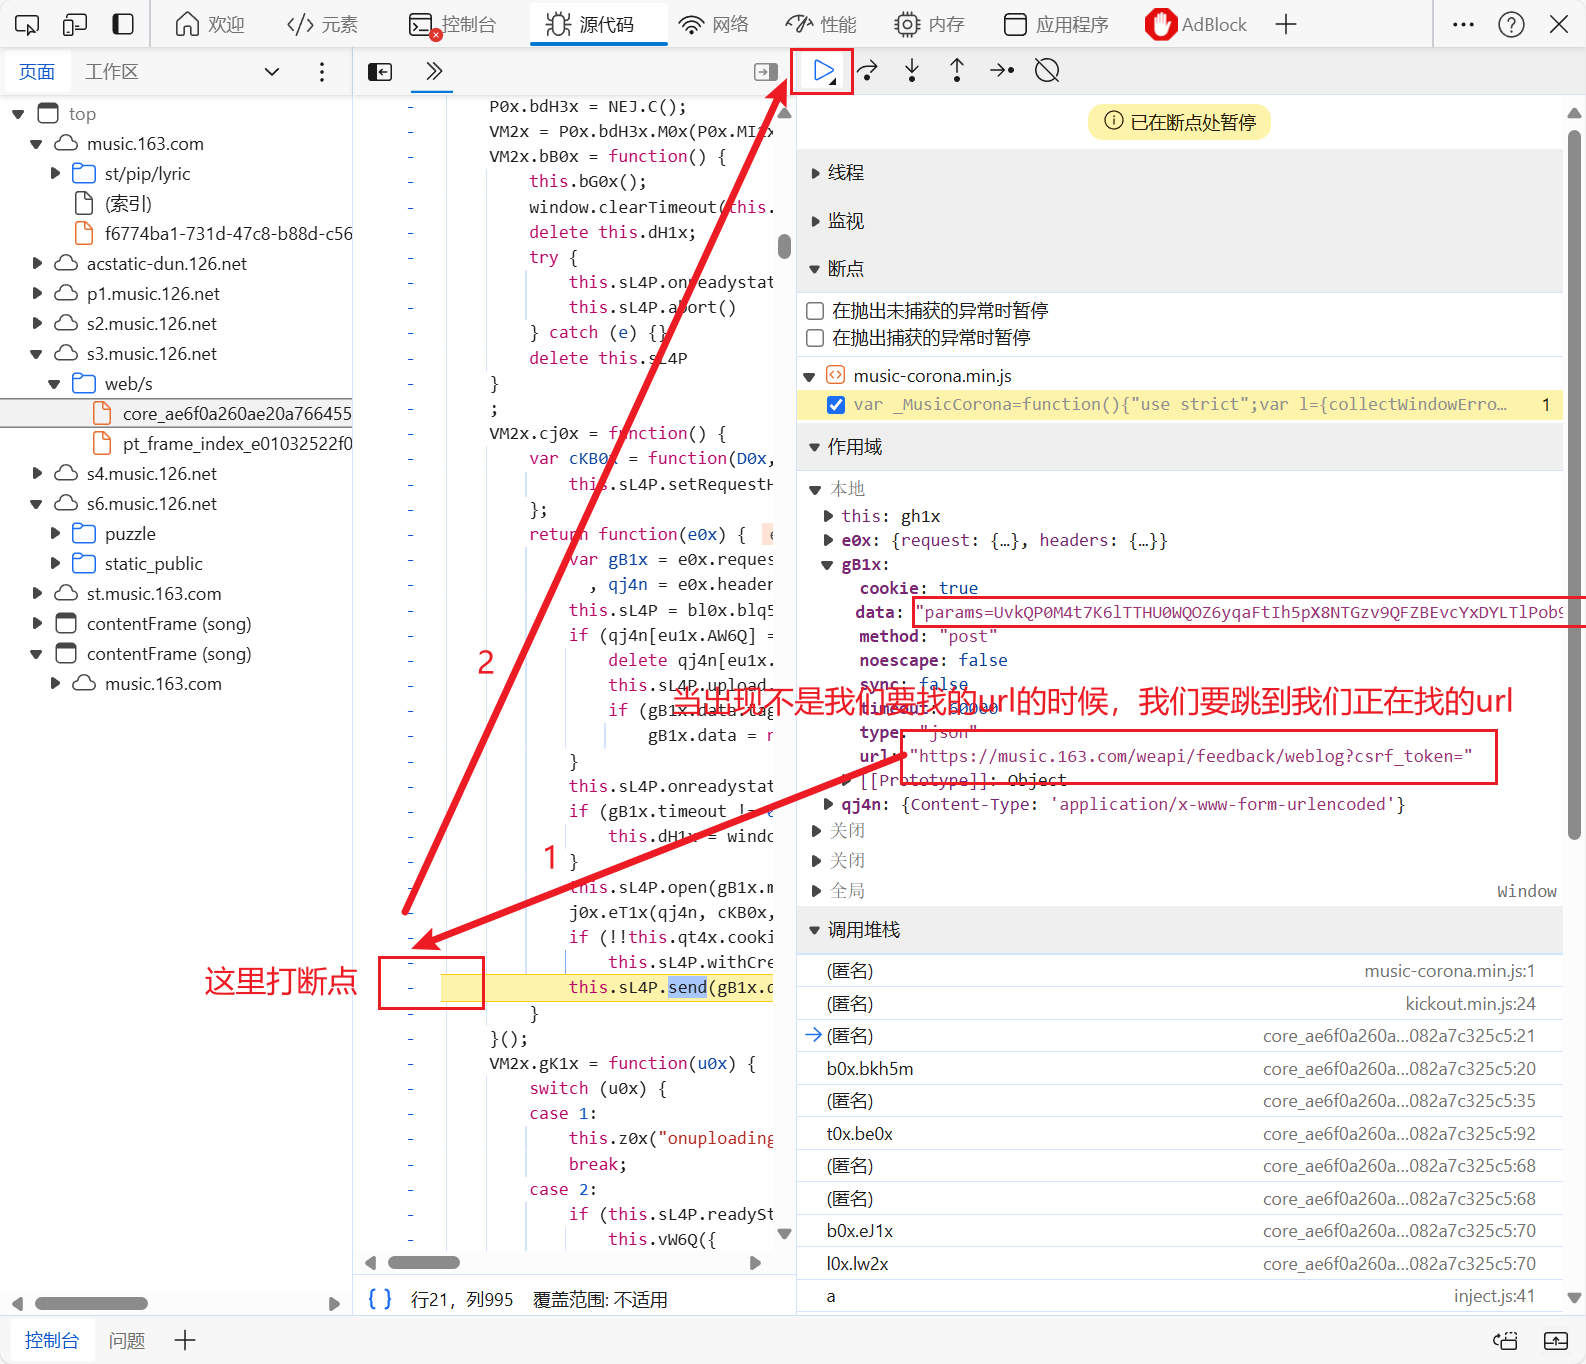Step over next function call
Screen dimensions: 1586x1364
(868, 71)
